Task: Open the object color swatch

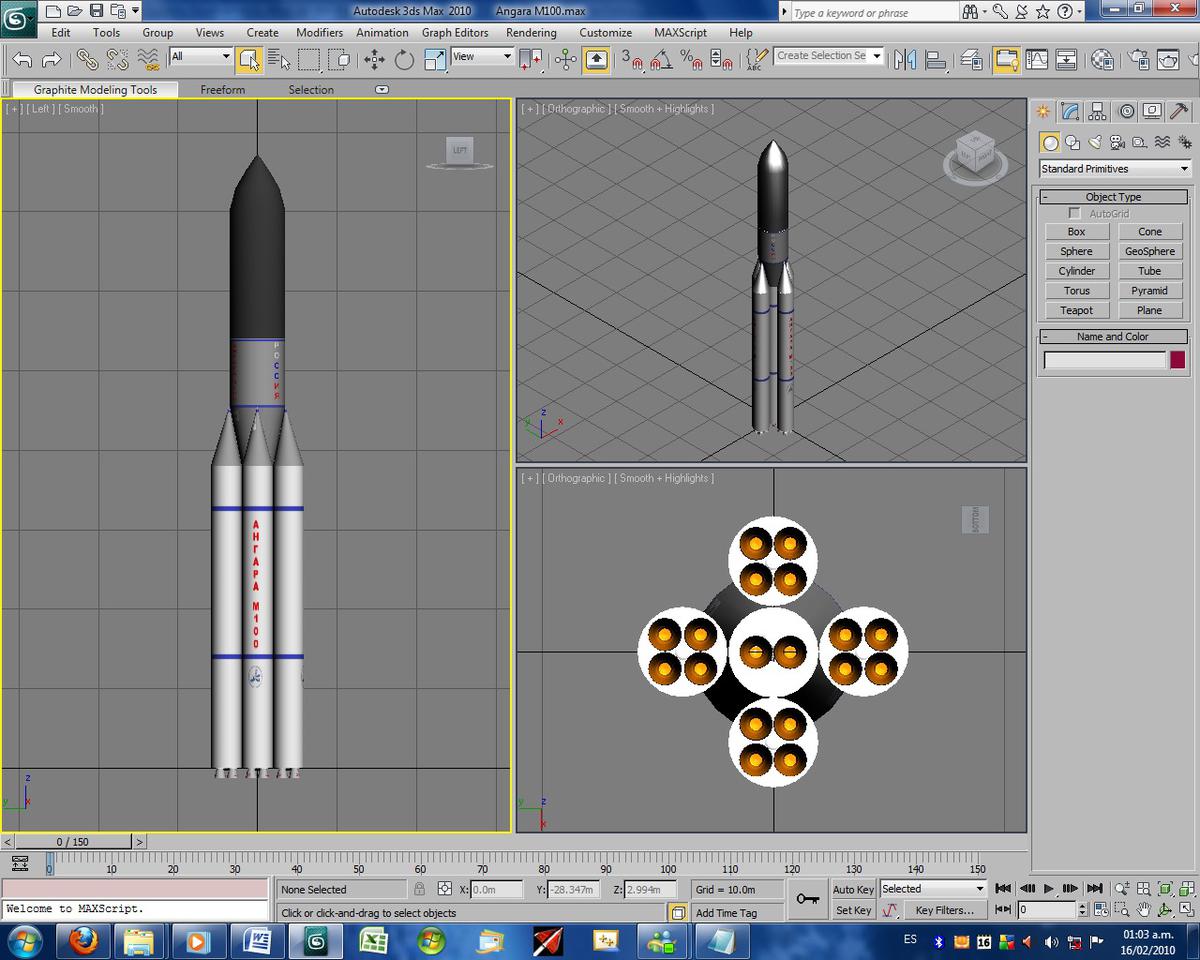Action: click(x=1178, y=360)
